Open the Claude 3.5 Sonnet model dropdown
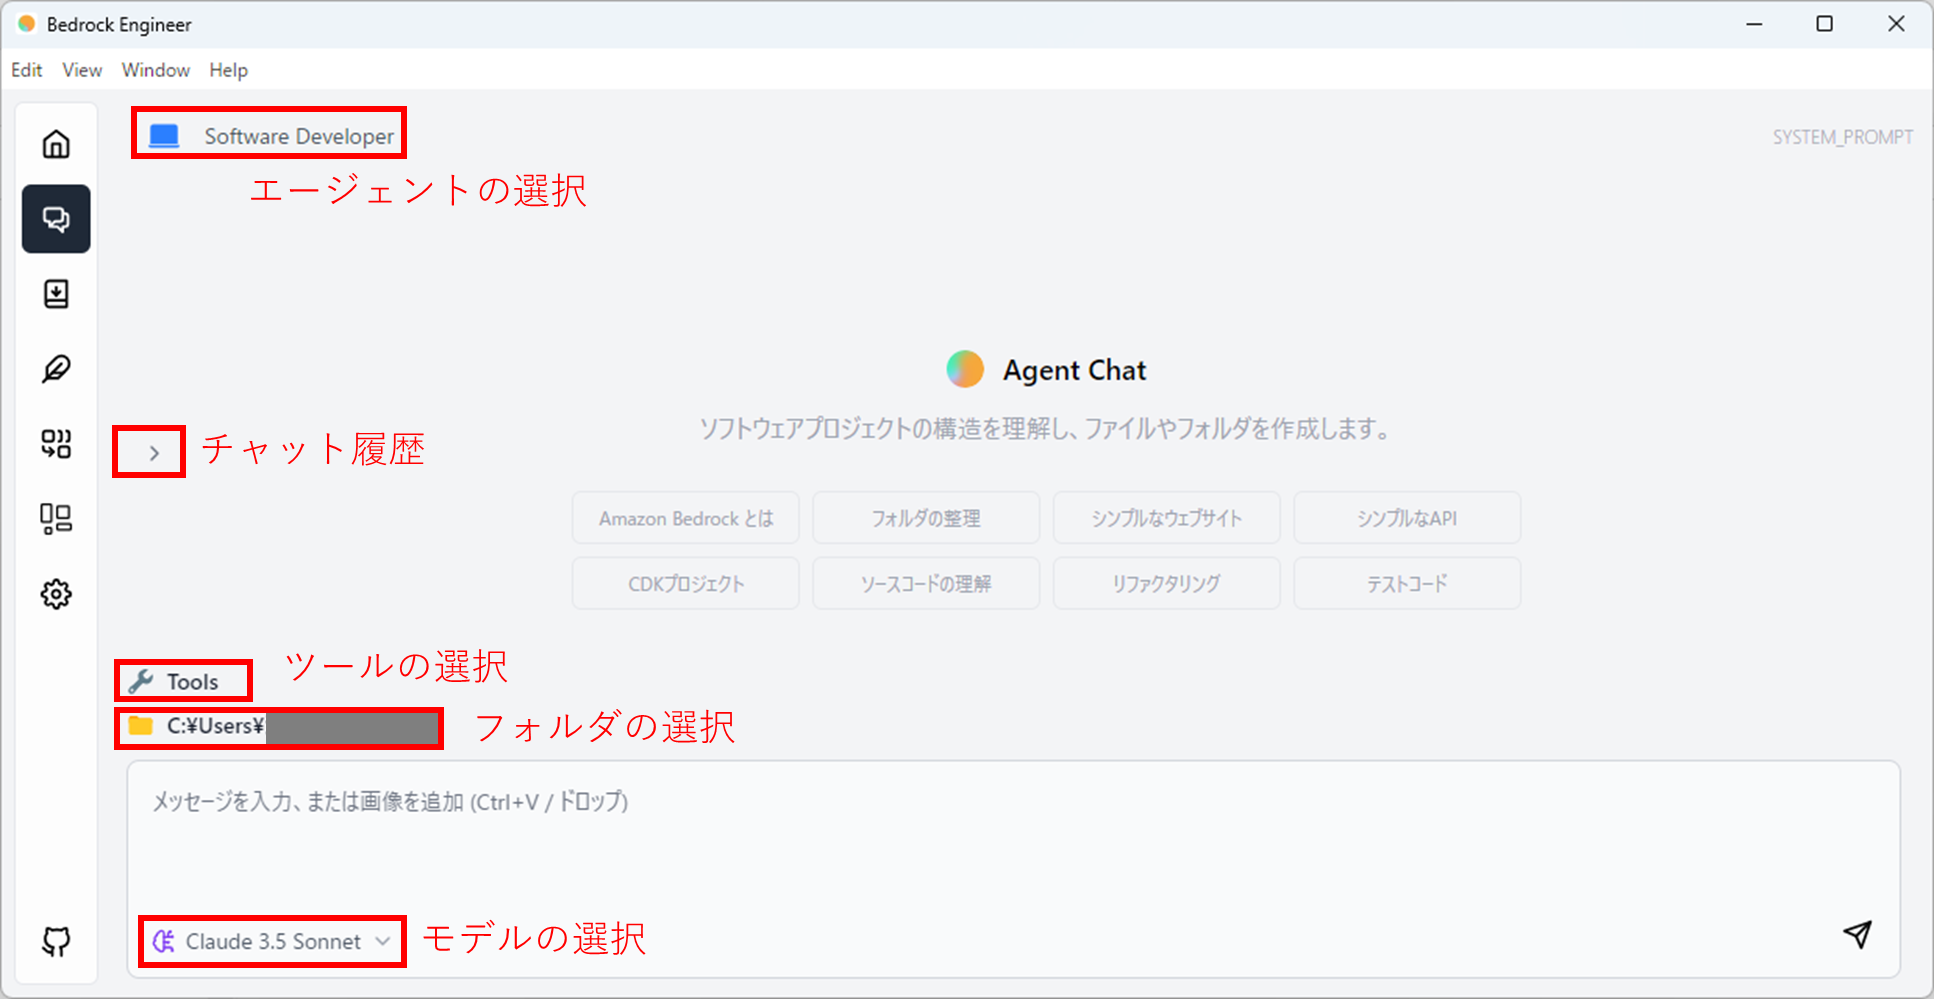This screenshot has height=999, width=1934. pyautogui.click(x=272, y=941)
